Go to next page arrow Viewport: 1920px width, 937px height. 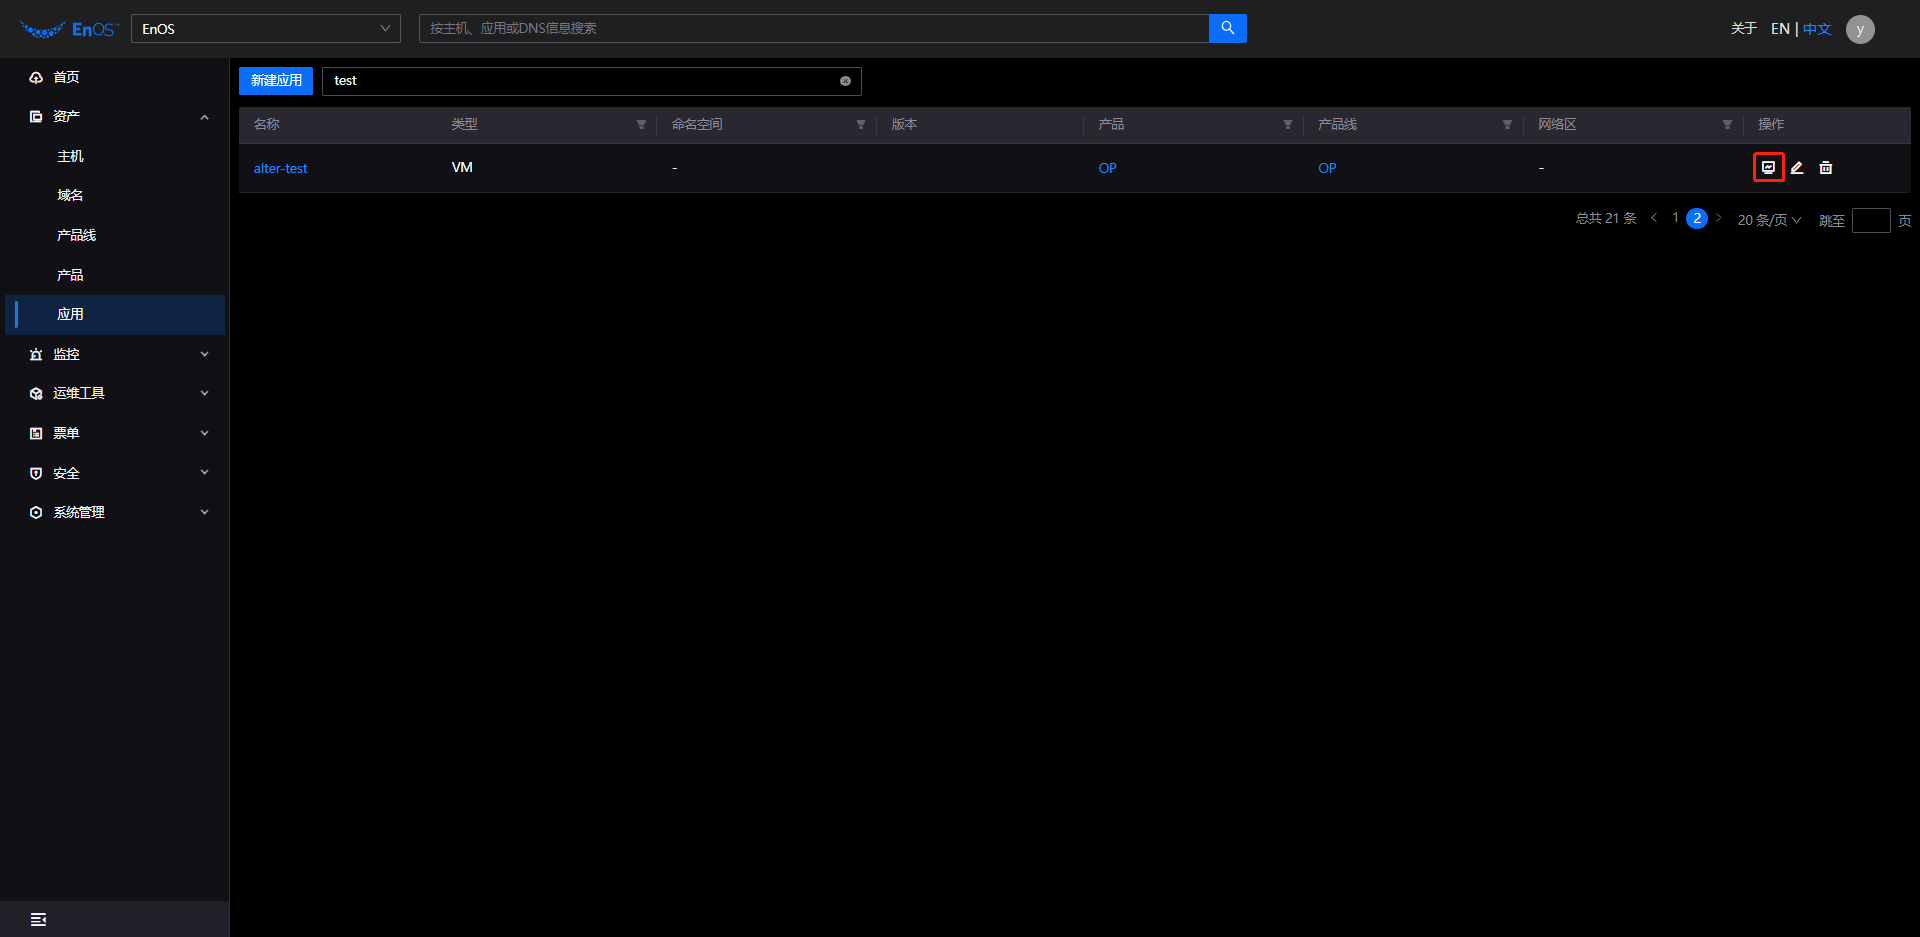coord(1718,218)
